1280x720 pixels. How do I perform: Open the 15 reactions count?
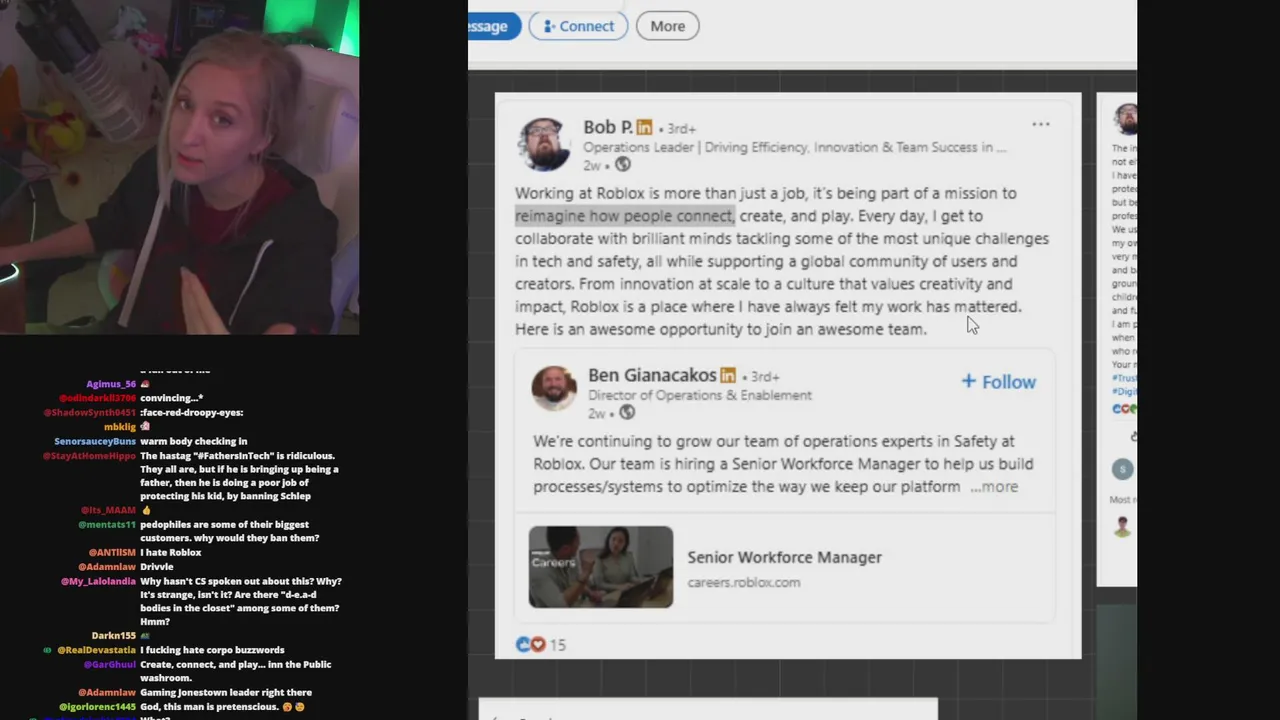558,645
